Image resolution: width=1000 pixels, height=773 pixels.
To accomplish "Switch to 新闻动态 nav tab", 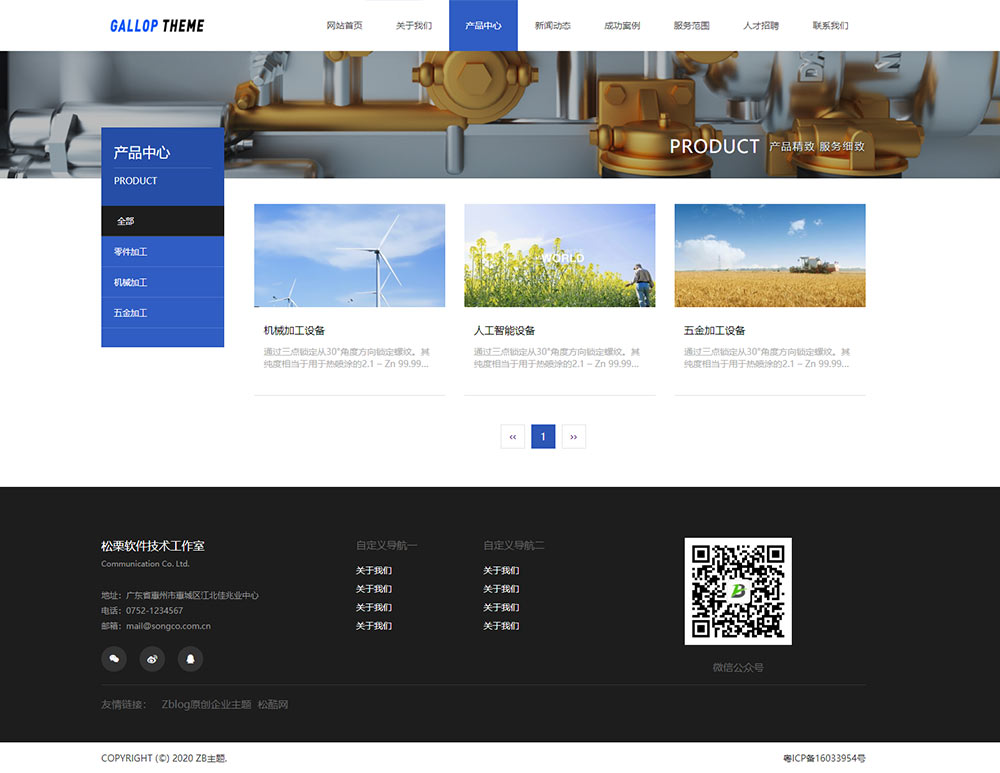I will click(552, 26).
